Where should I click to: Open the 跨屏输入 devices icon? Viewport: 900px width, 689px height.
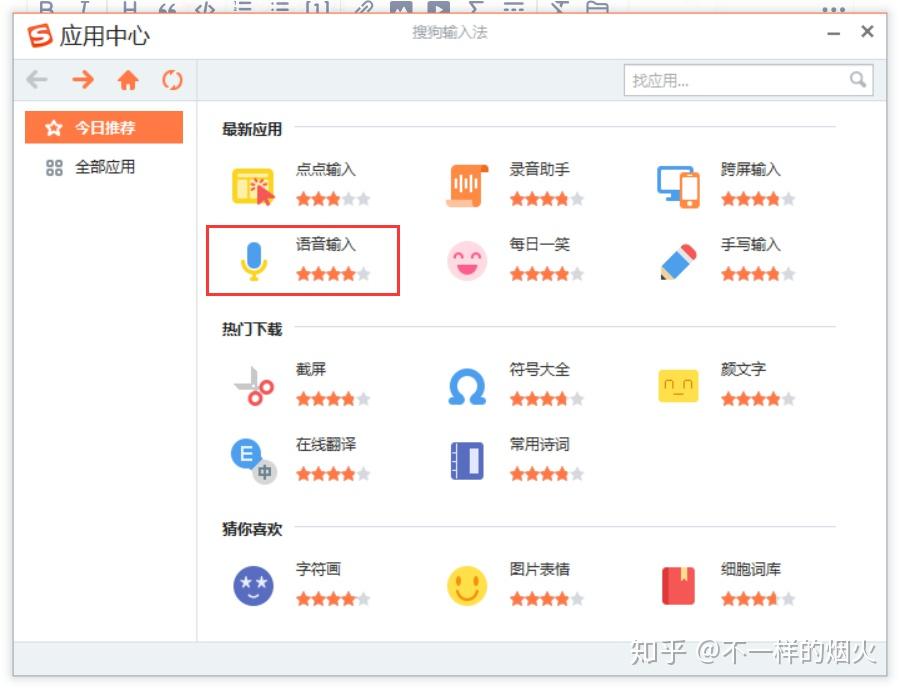coord(678,187)
